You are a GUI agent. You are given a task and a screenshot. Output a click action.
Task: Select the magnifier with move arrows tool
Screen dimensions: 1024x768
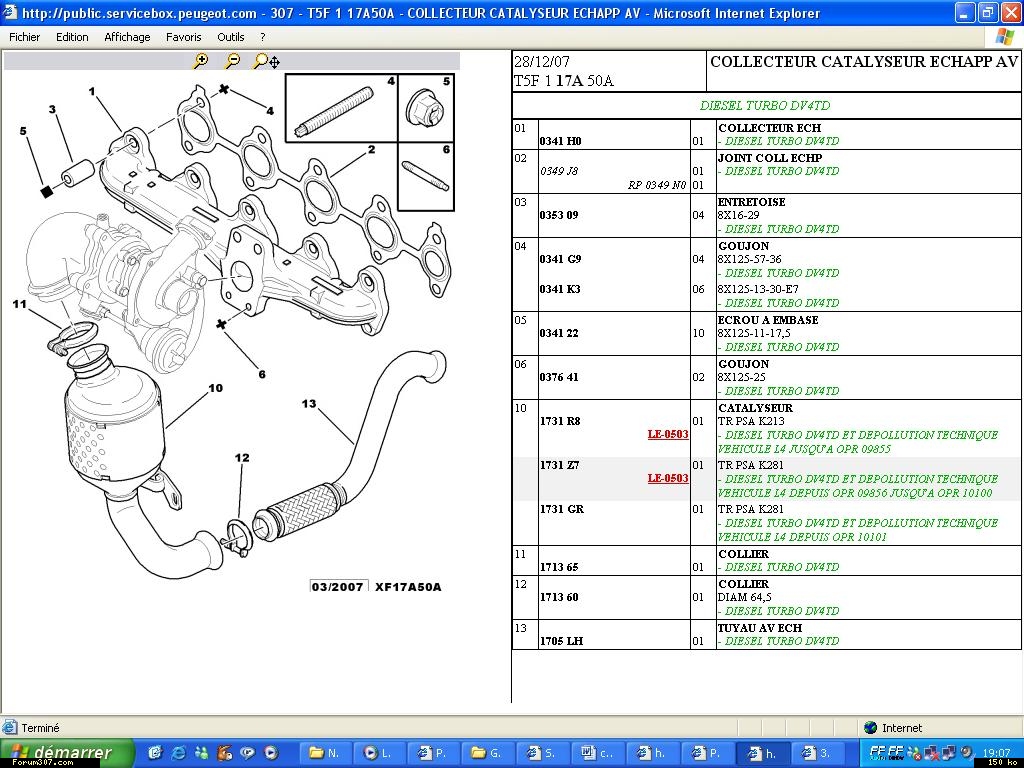pyautogui.click(x=266, y=61)
